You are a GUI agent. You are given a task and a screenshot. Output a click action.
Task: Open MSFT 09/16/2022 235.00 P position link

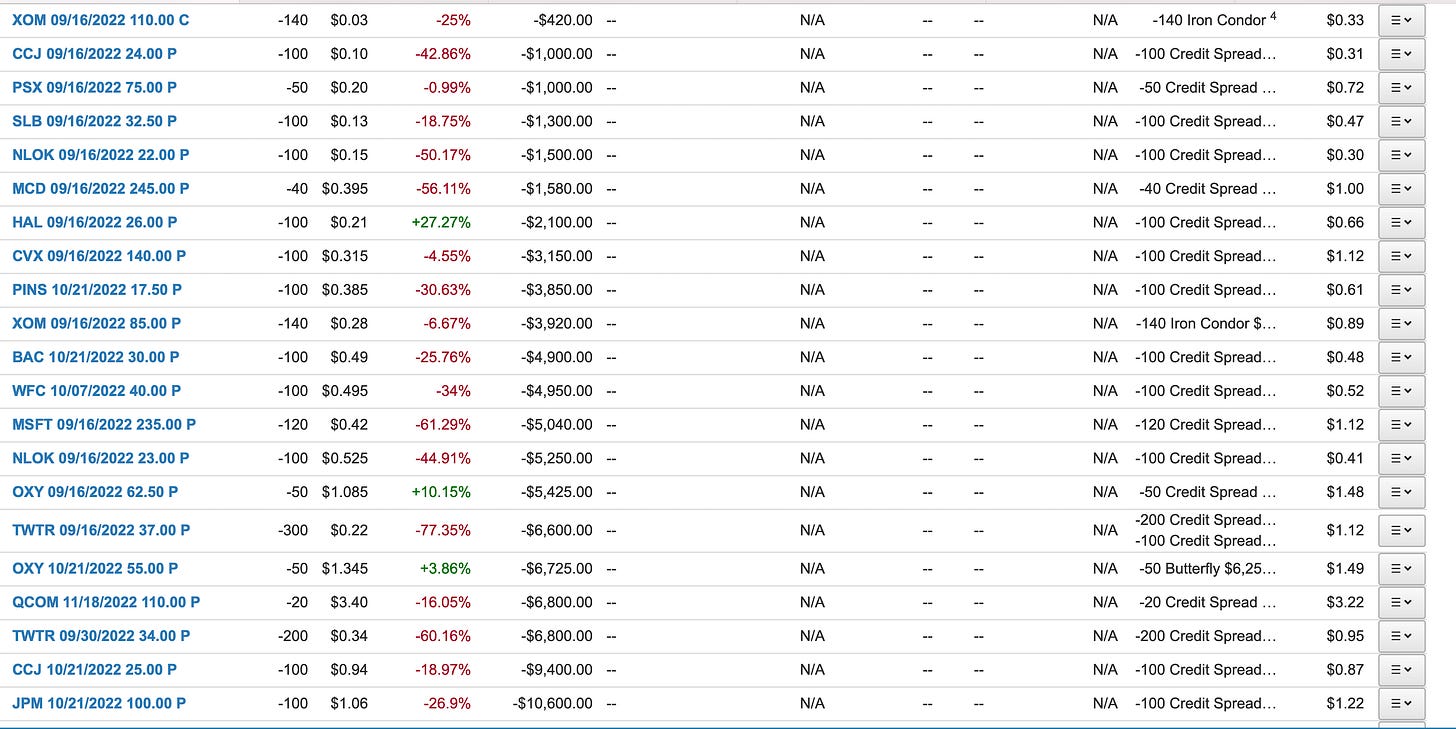click(104, 424)
